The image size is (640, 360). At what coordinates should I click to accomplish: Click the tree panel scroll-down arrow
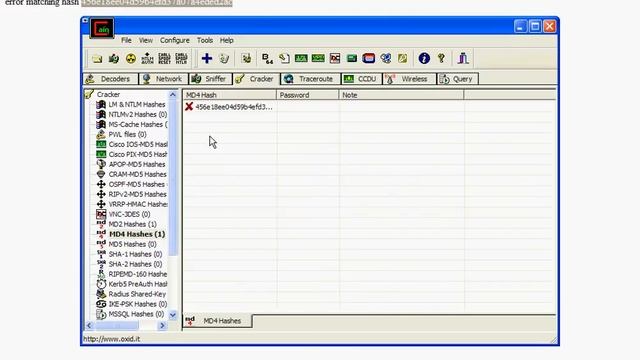173,315
